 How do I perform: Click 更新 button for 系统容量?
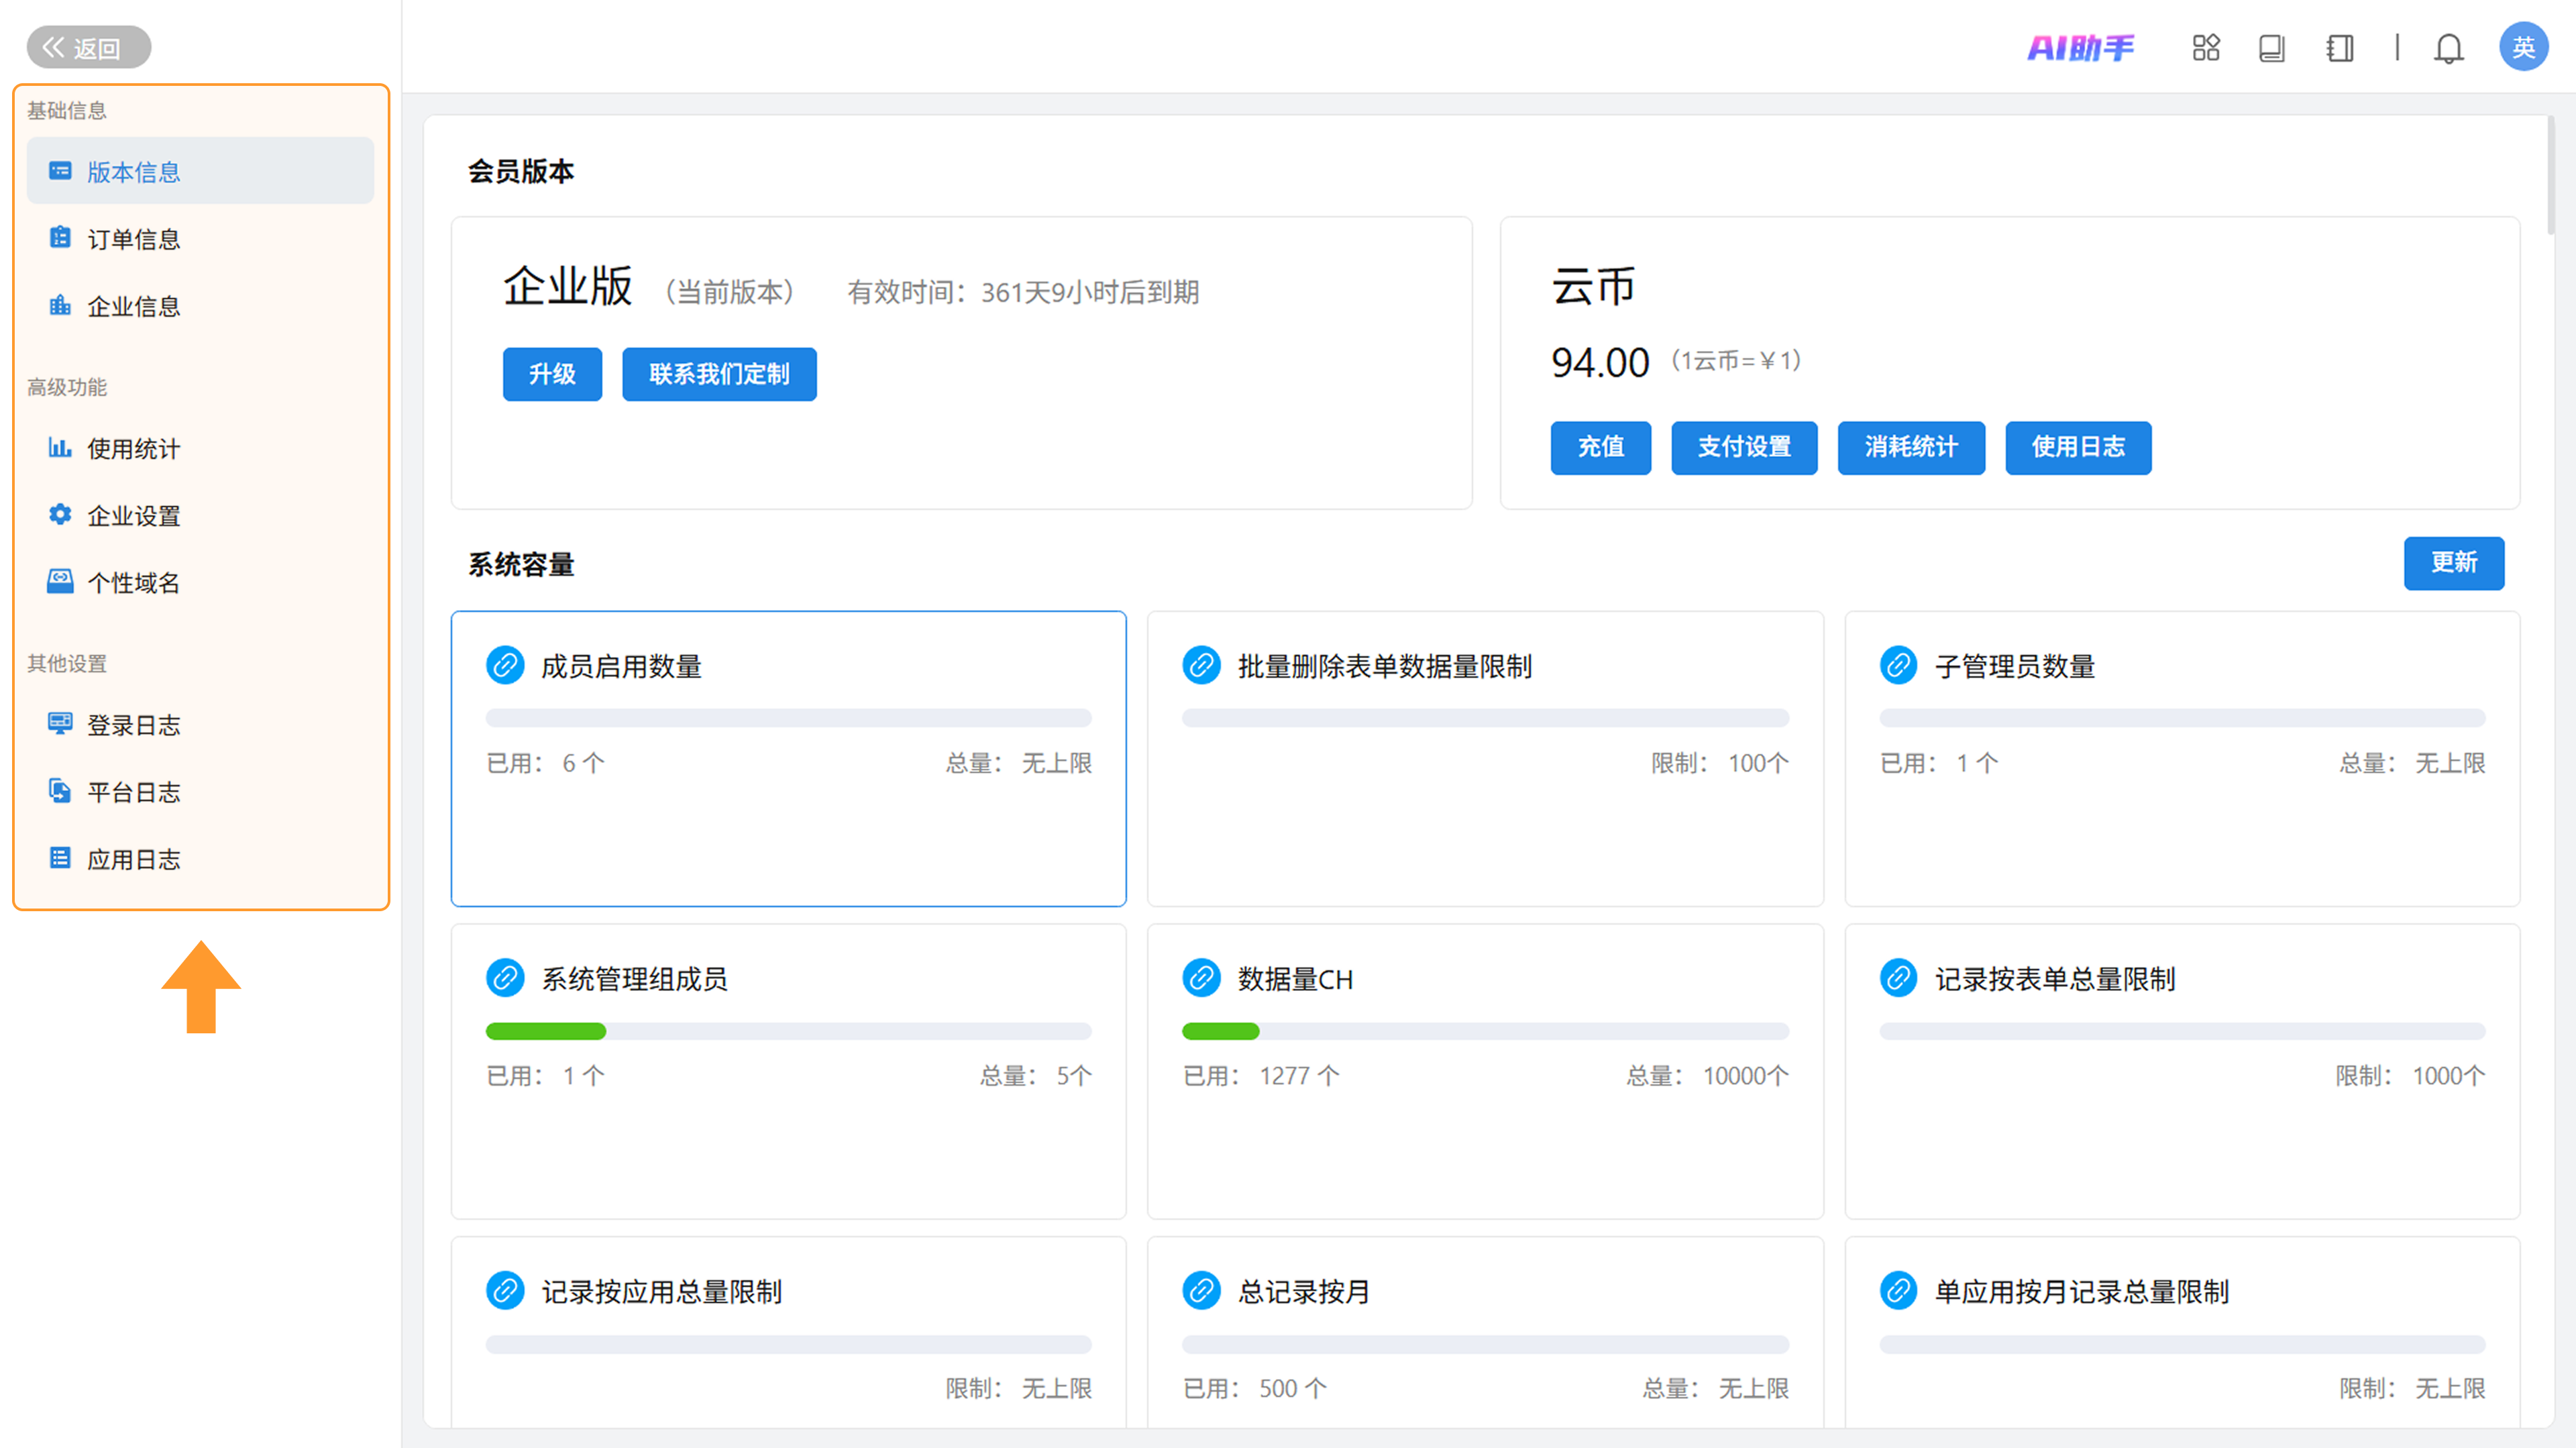coord(2453,563)
